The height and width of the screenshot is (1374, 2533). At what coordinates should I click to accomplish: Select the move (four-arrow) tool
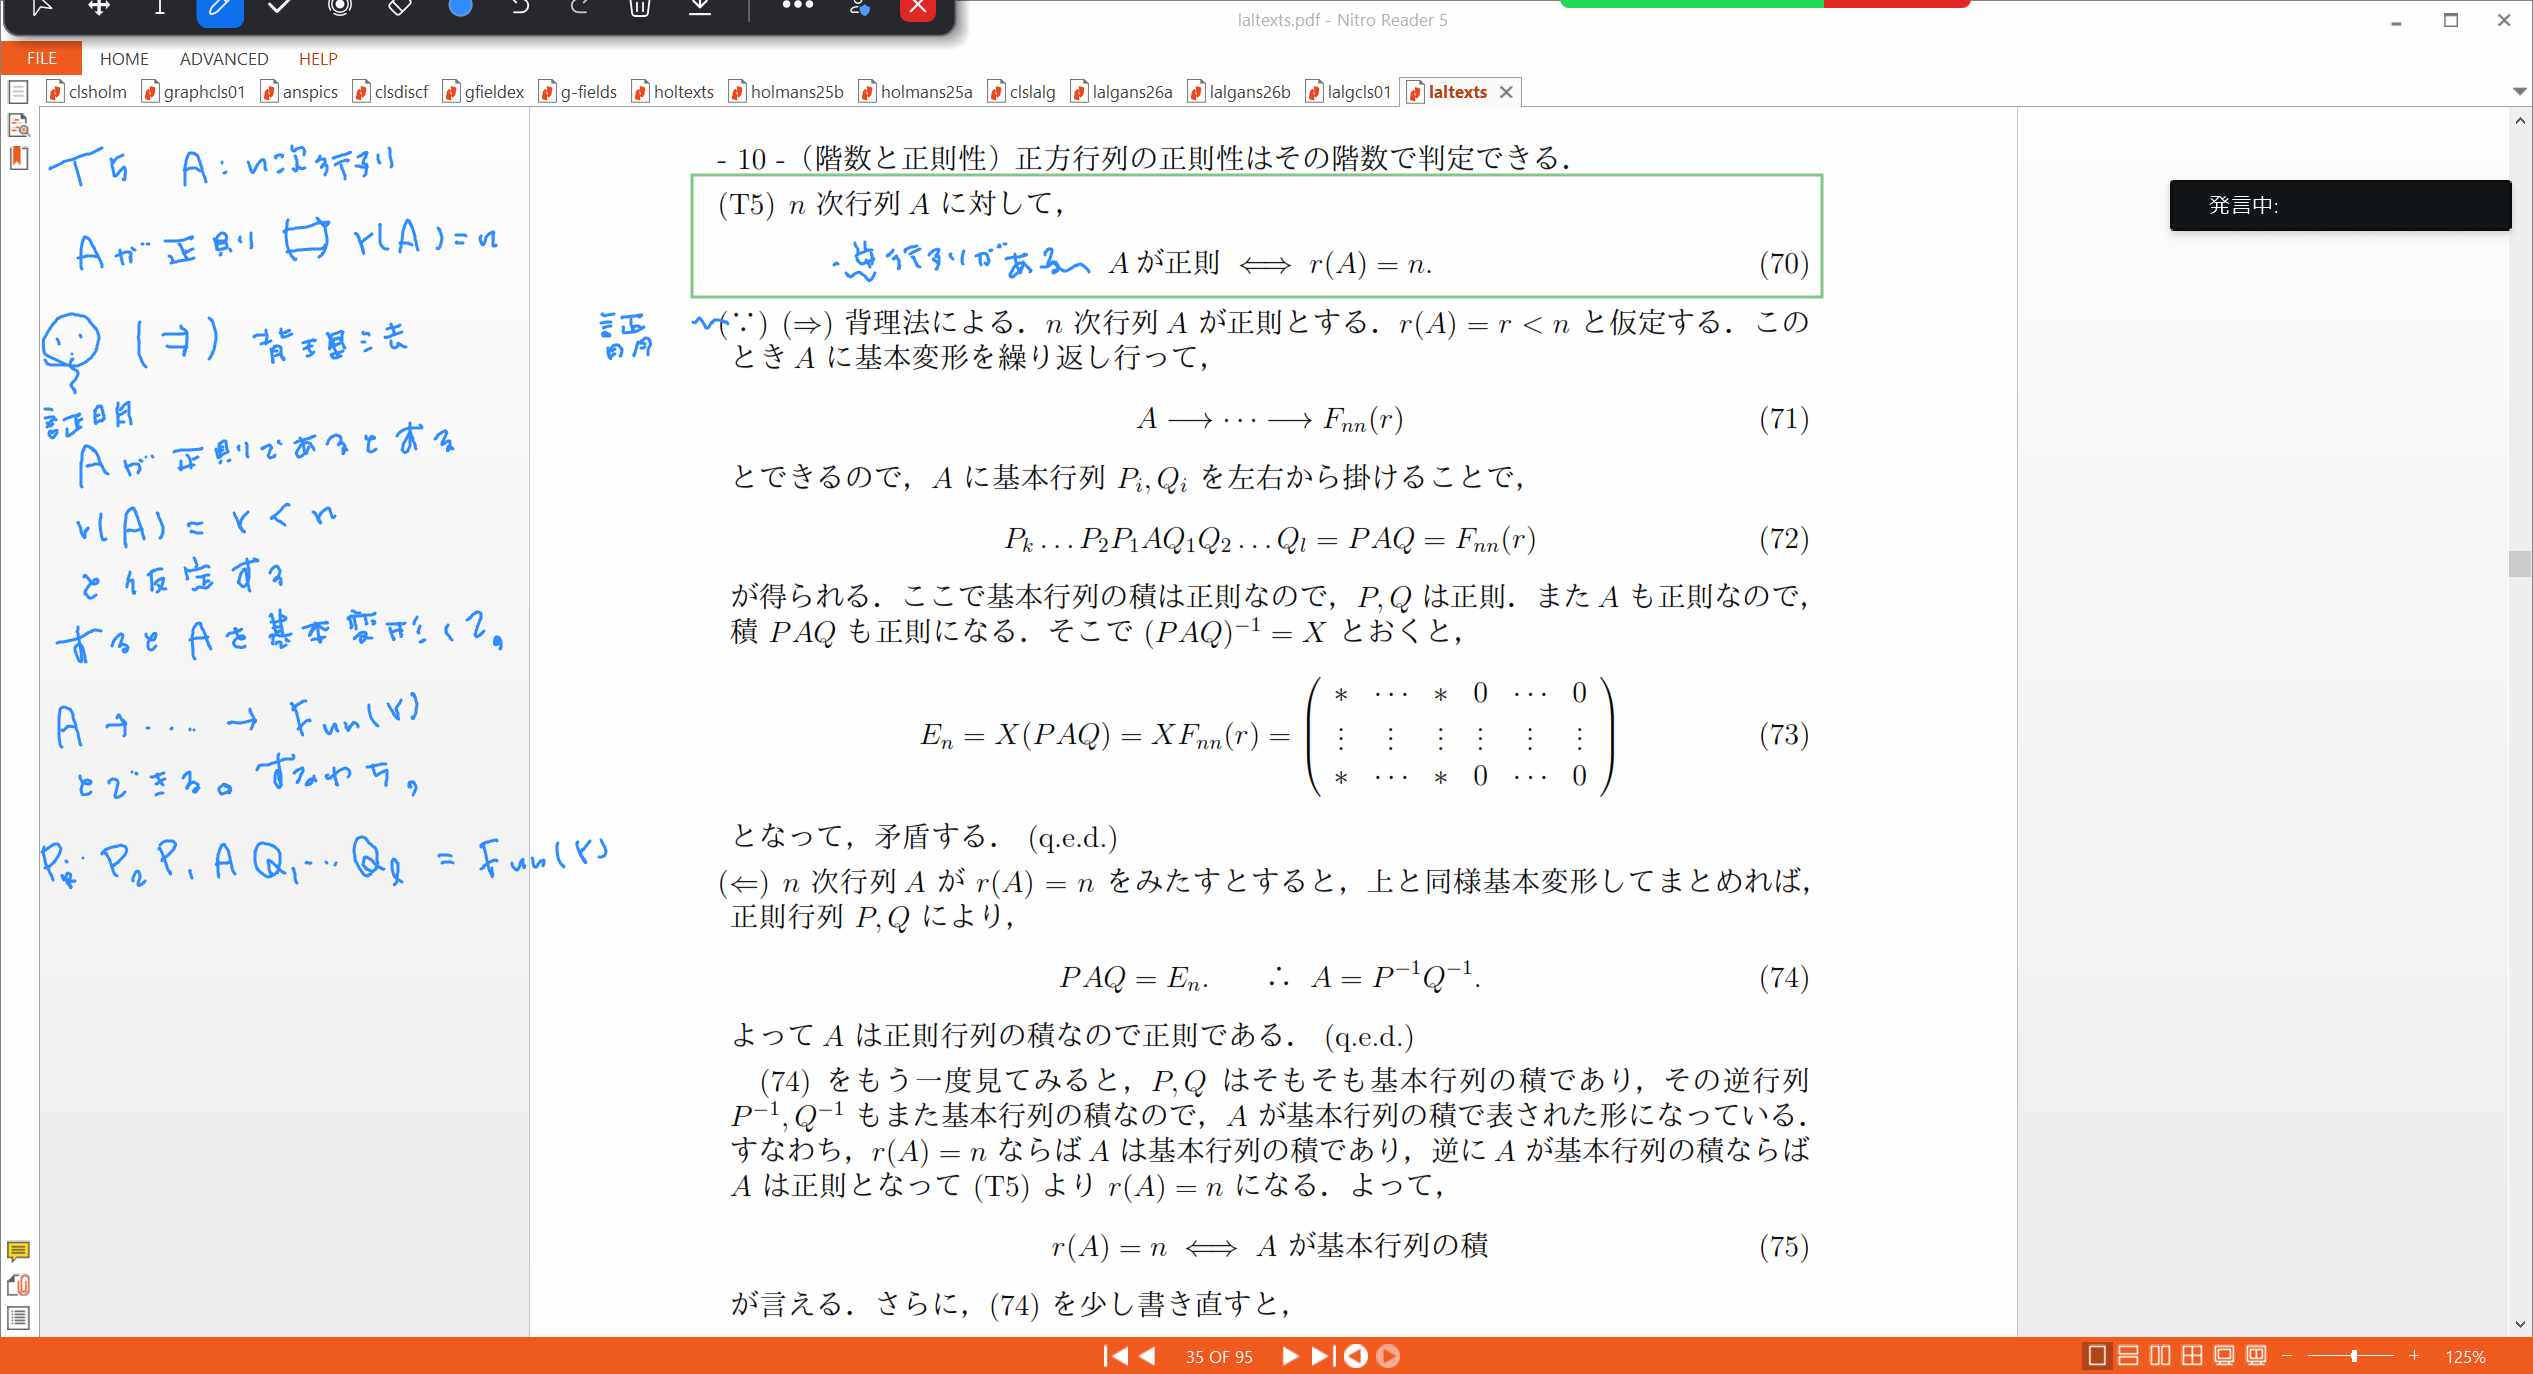click(x=99, y=8)
